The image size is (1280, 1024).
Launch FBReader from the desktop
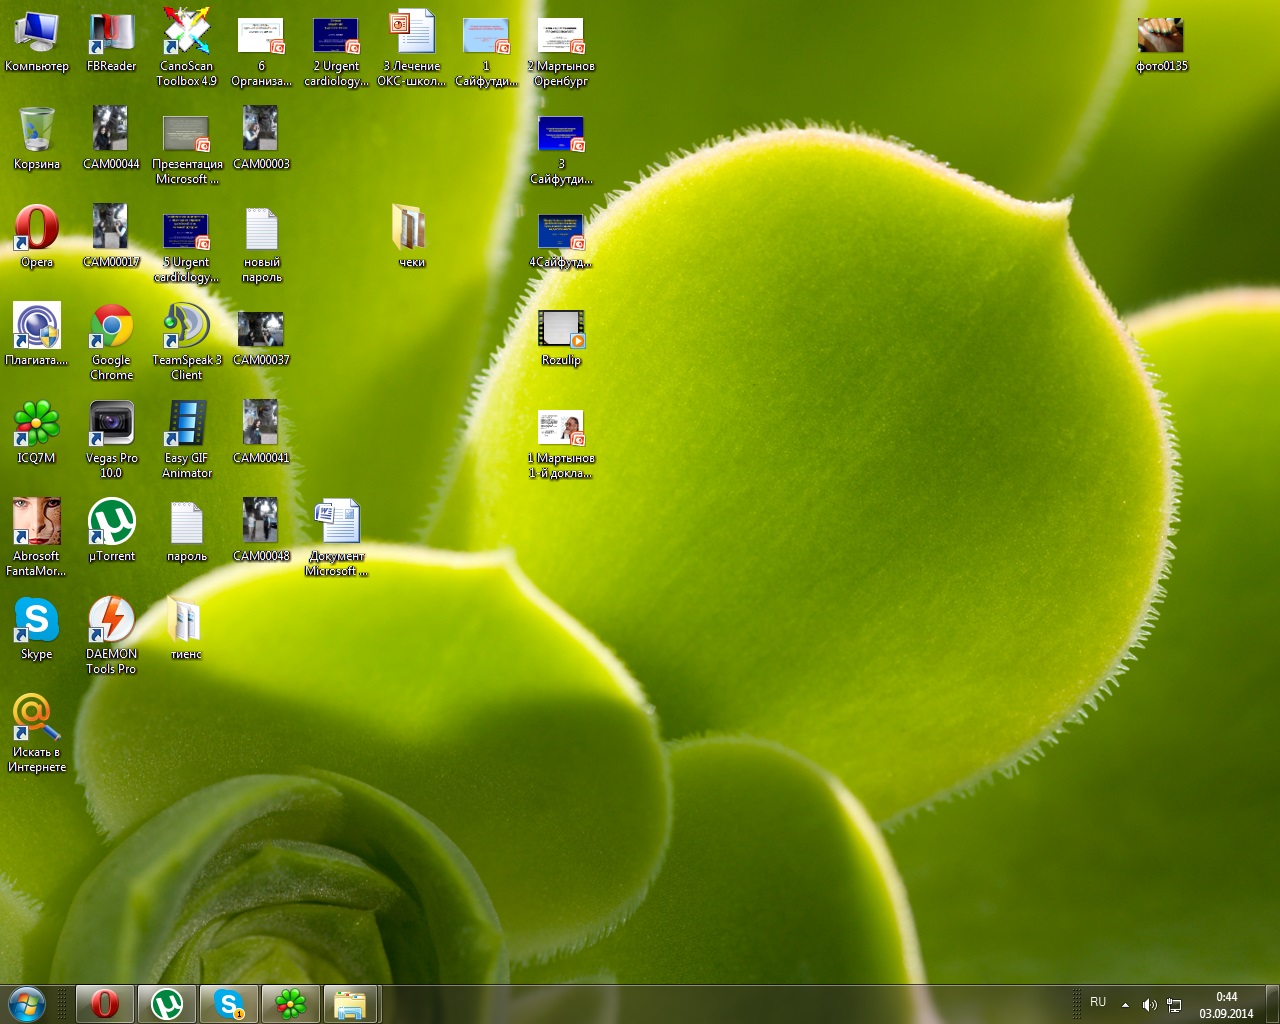(111, 42)
